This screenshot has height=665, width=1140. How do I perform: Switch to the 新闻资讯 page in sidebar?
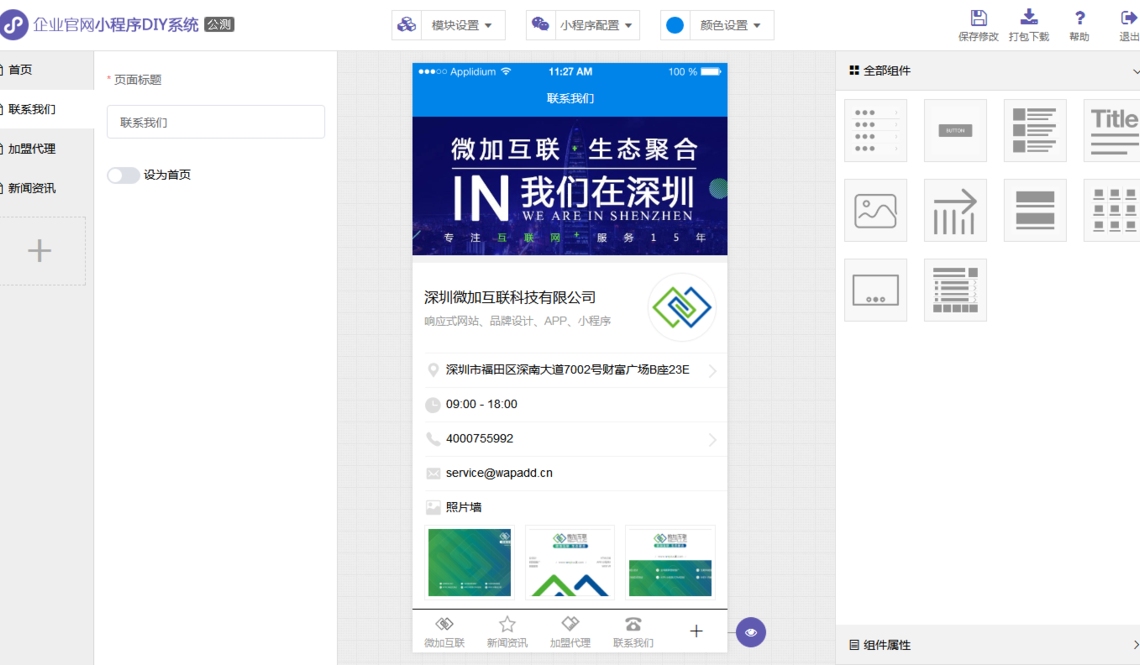tap(32, 188)
